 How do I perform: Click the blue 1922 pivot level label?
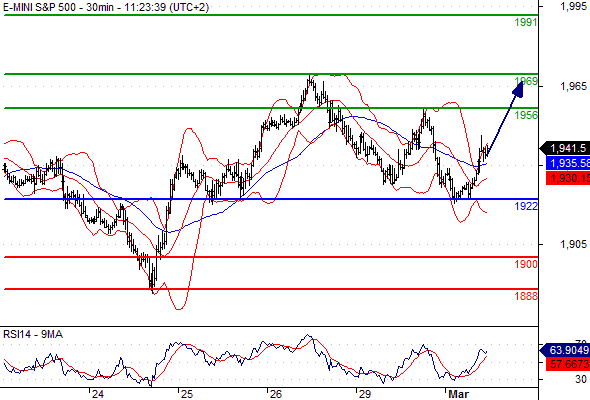(x=526, y=206)
